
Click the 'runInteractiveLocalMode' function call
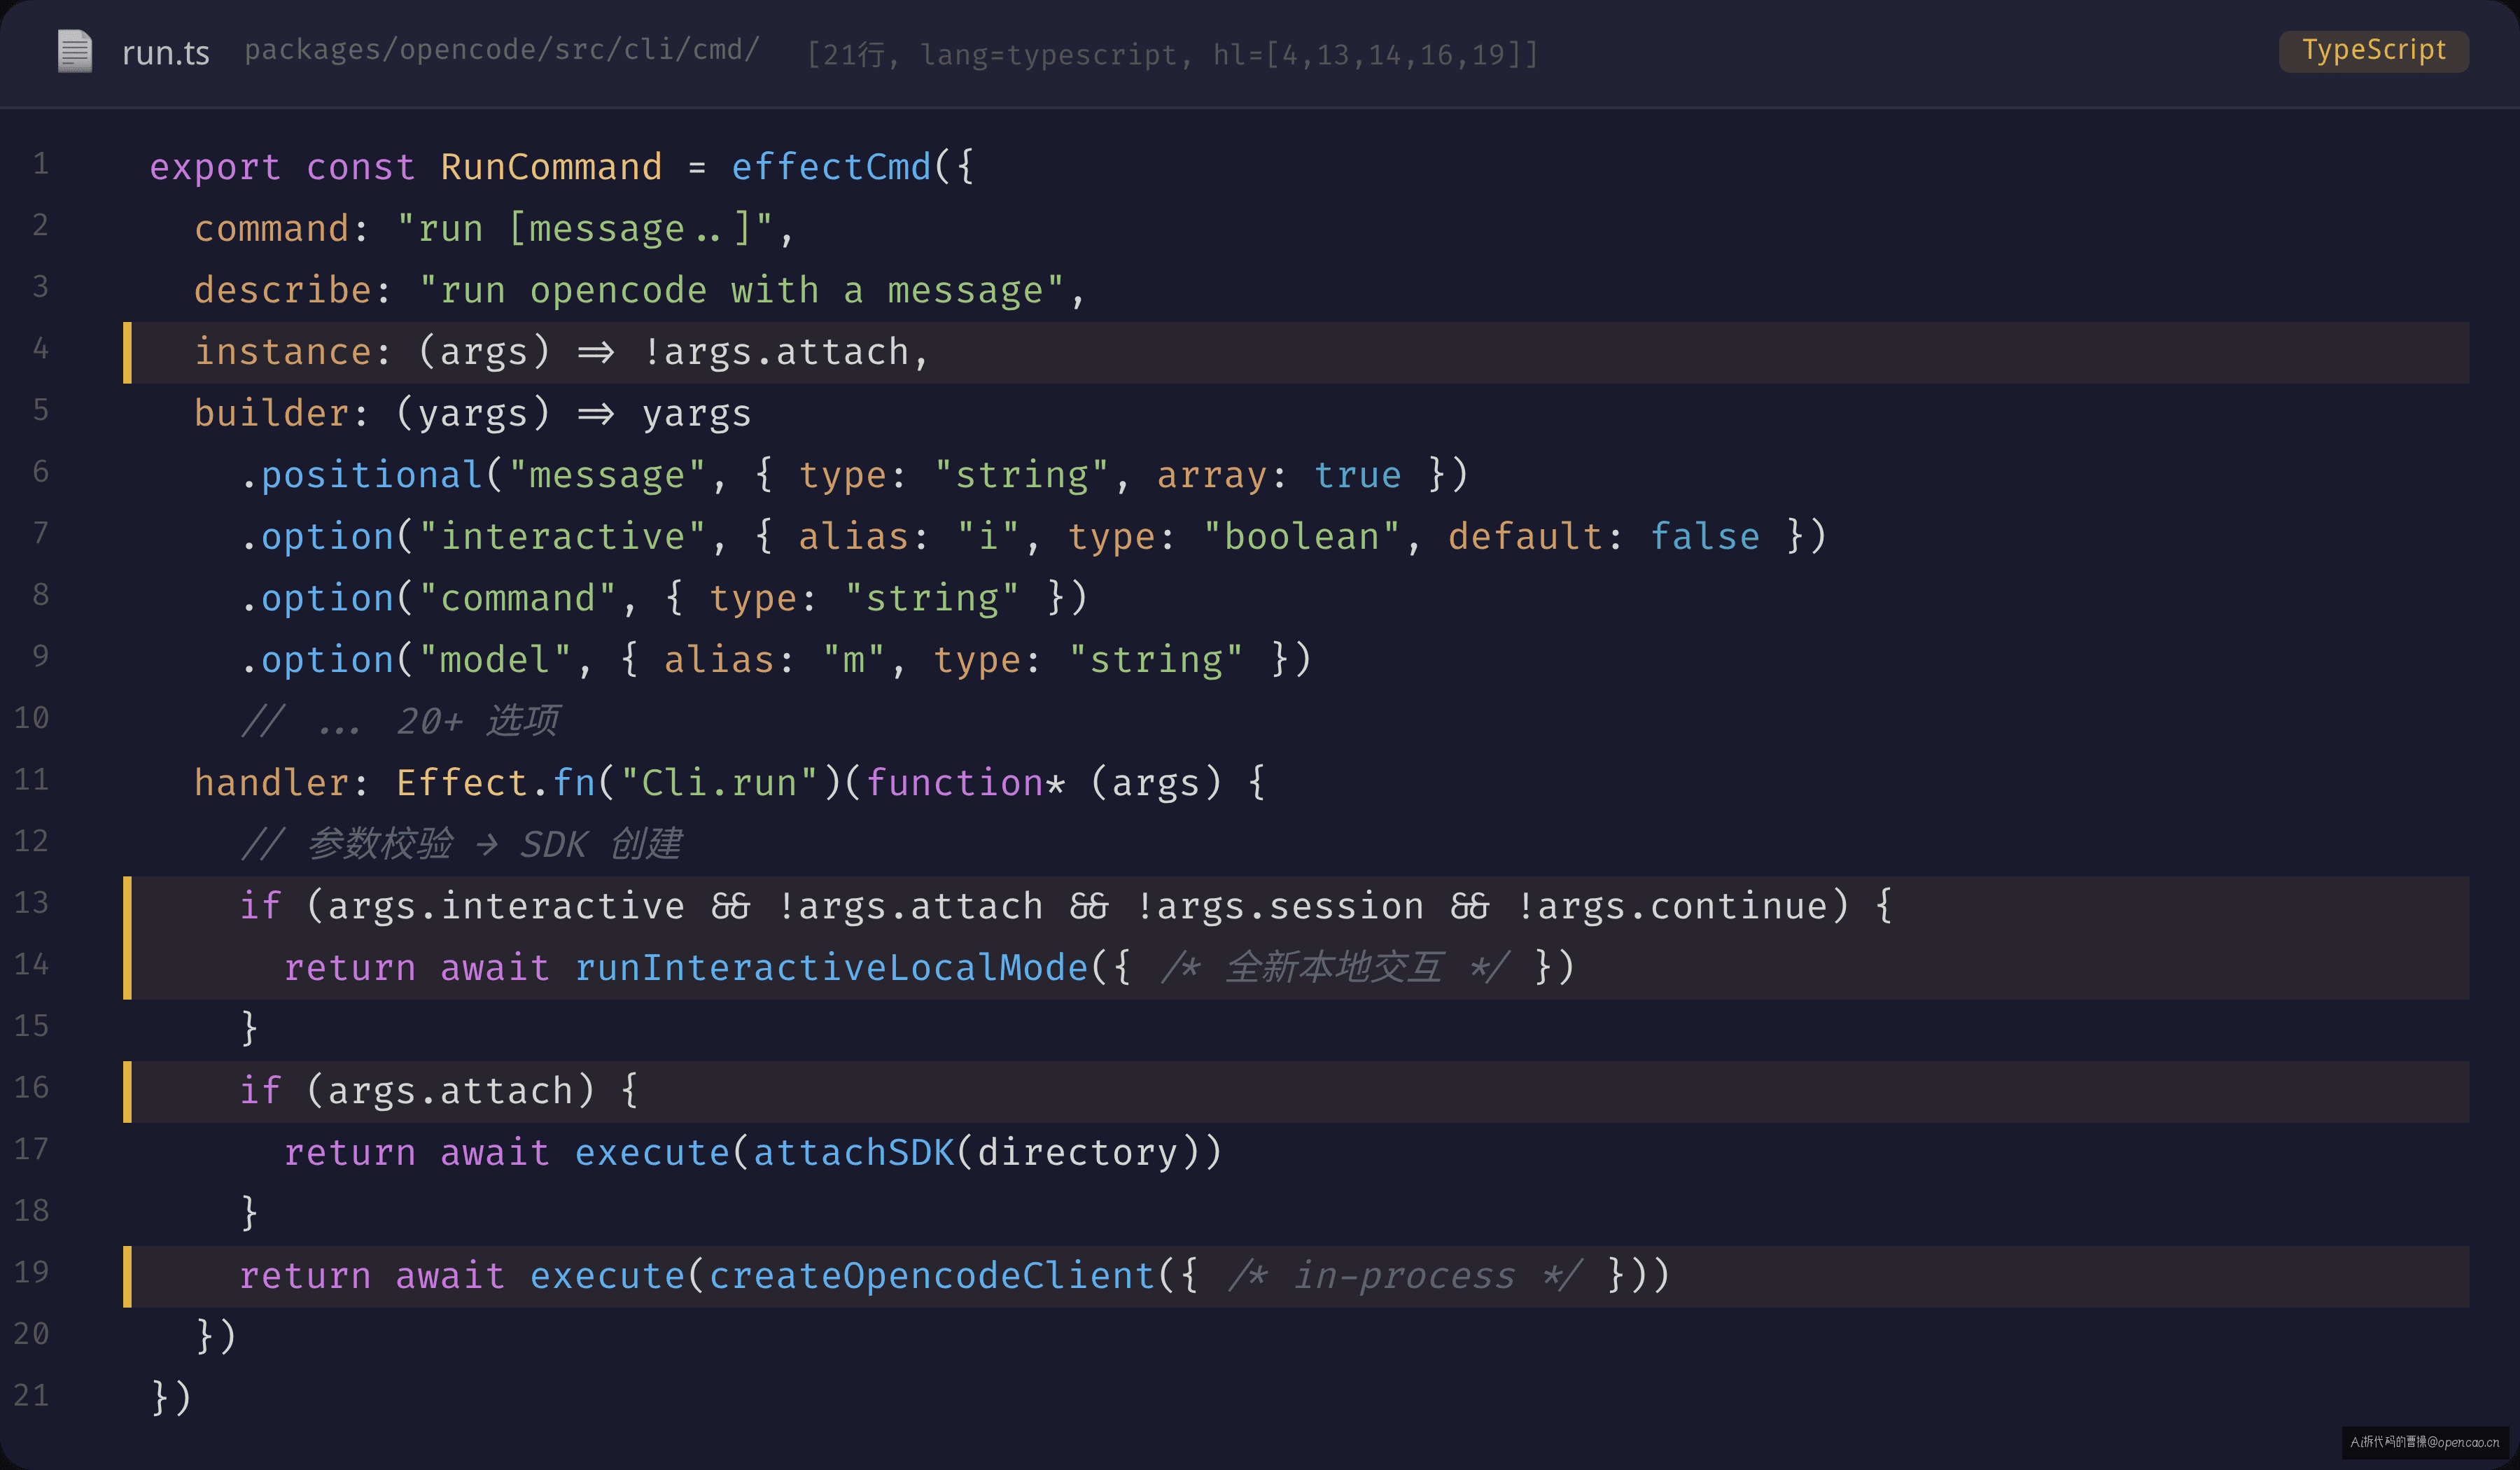[831, 968]
